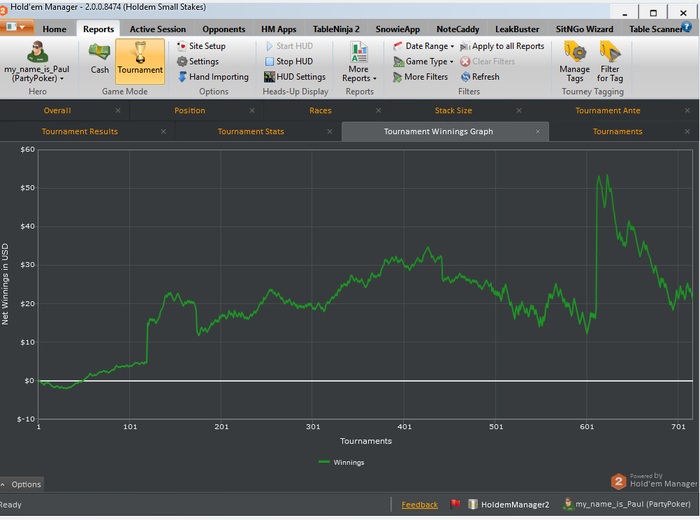Viewport: 700px width, 520px height.
Task: Close the Races report tab
Action: (379, 111)
